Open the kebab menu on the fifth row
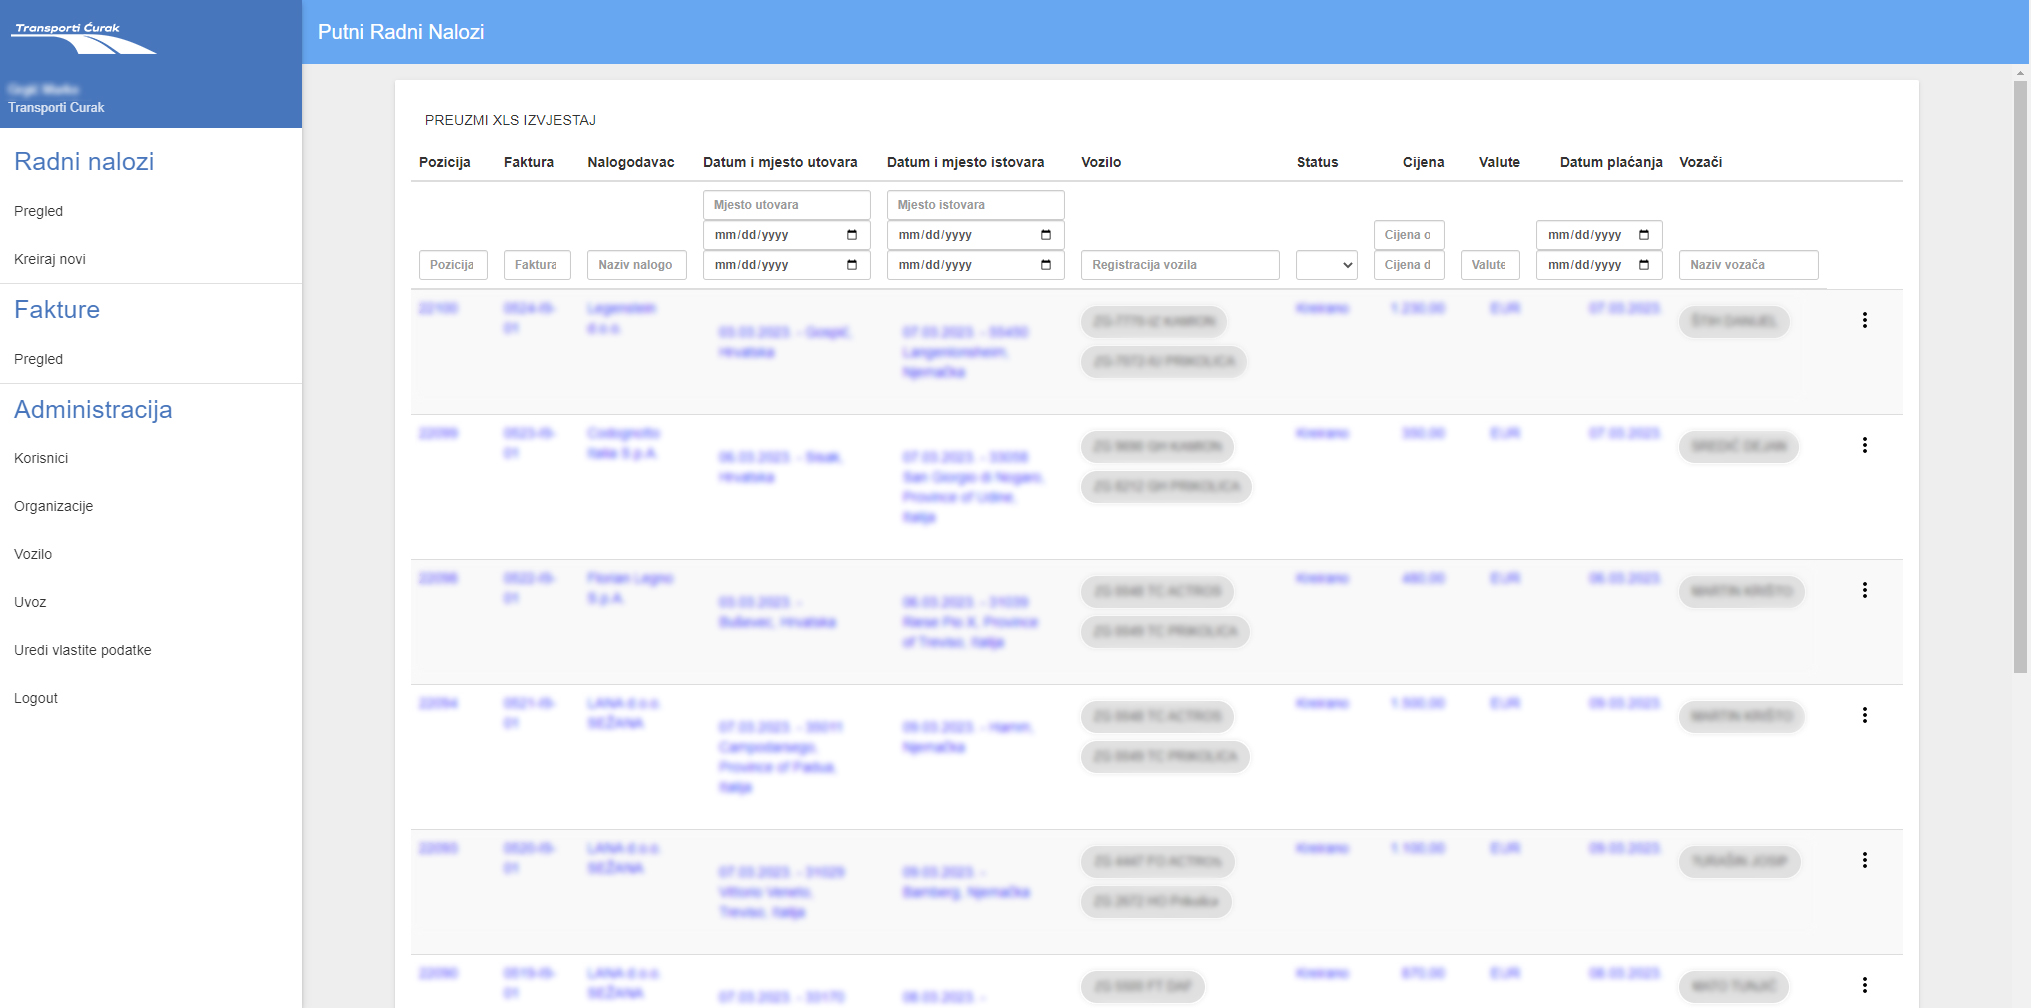 1865,858
